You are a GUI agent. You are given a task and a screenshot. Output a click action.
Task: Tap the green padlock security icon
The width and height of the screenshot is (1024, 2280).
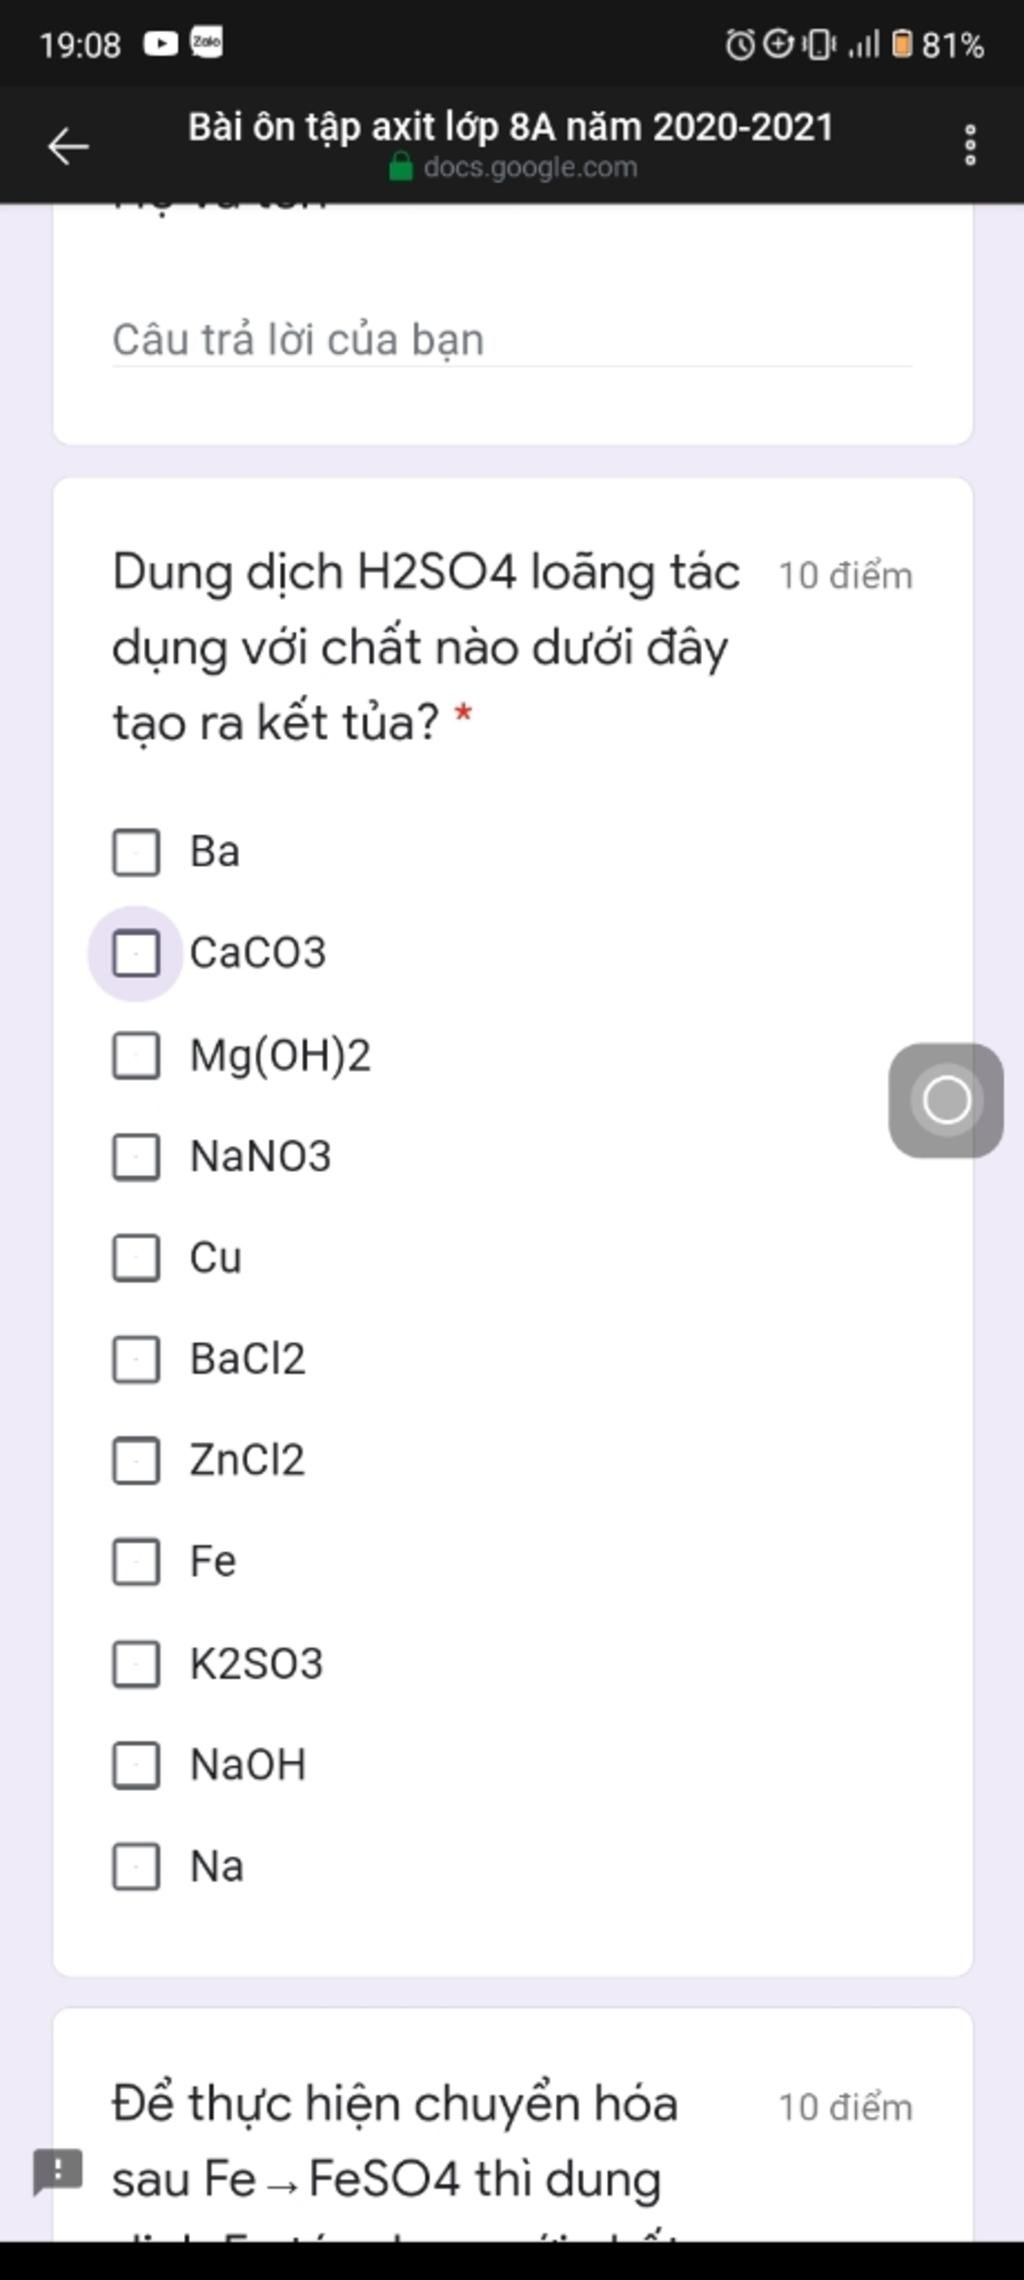pyautogui.click(x=400, y=166)
